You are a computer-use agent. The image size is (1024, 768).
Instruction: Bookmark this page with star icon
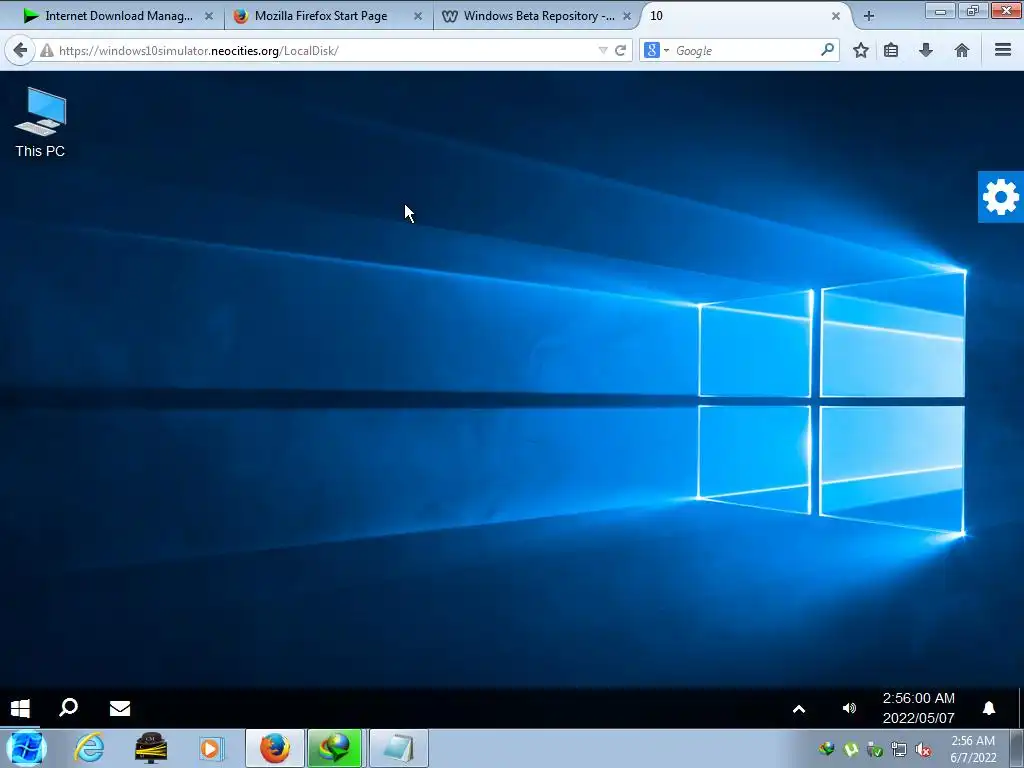[861, 50]
